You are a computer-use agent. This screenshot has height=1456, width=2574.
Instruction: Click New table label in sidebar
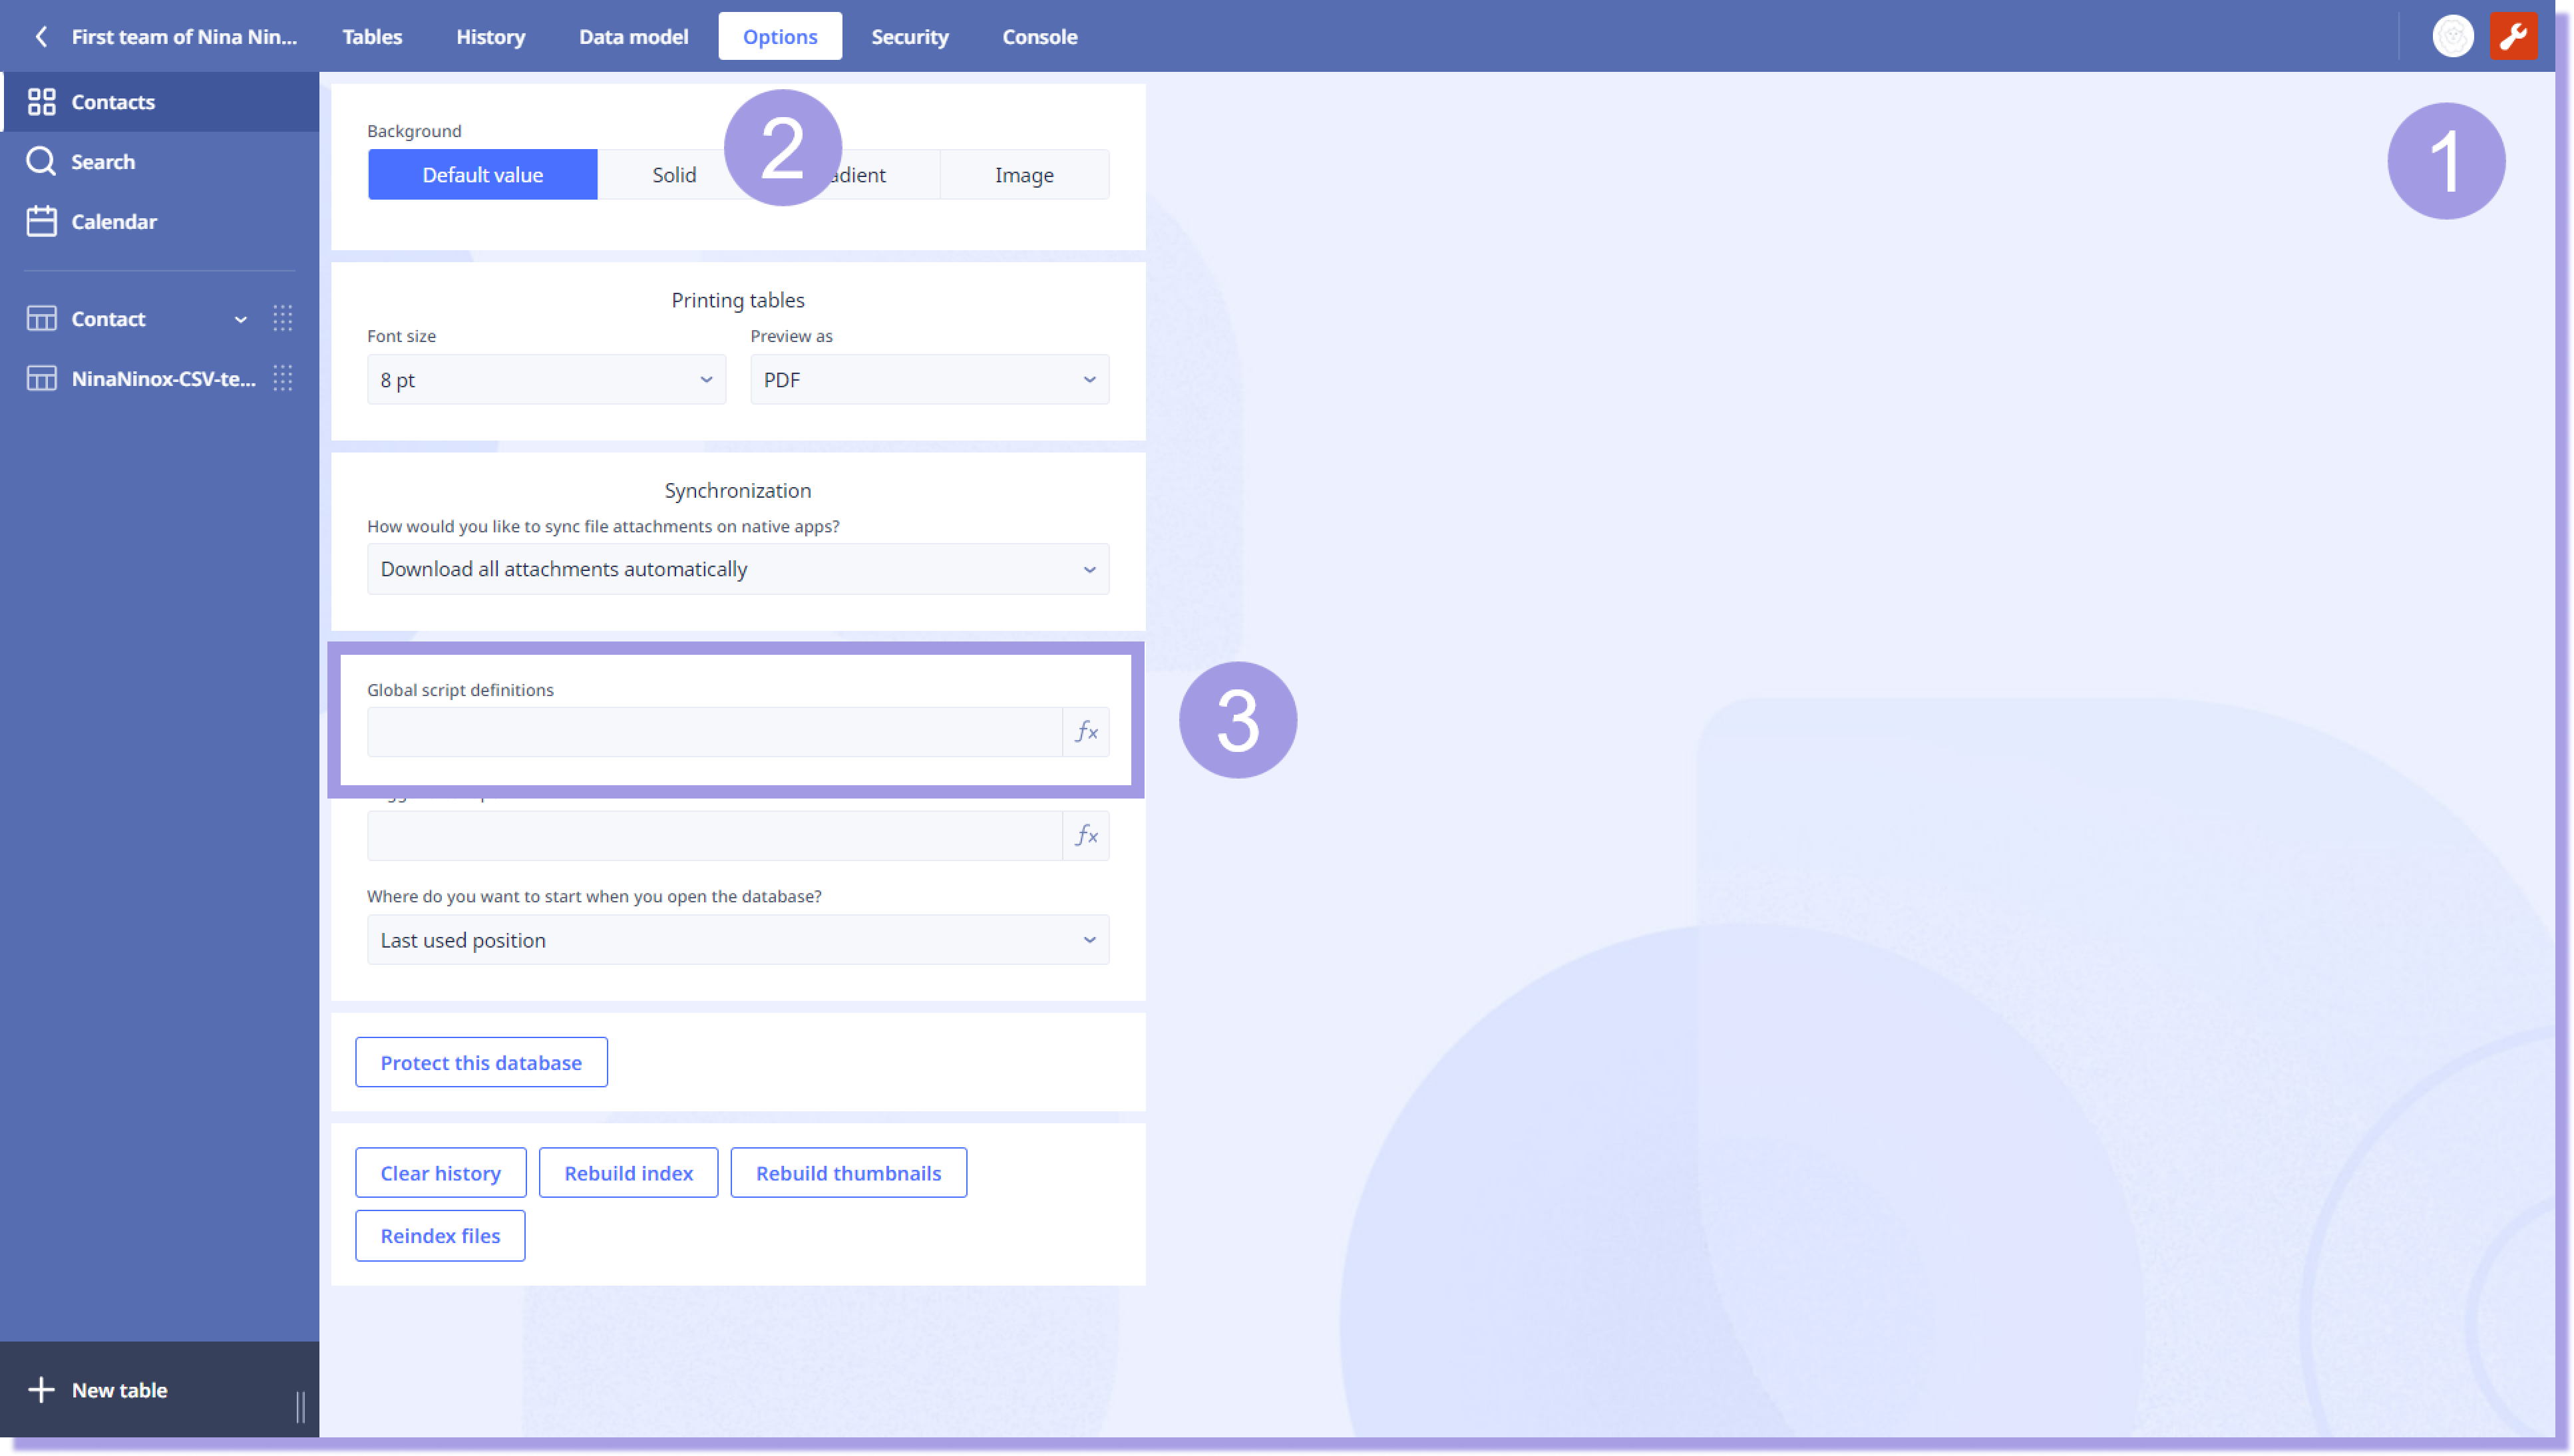tap(120, 1390)
